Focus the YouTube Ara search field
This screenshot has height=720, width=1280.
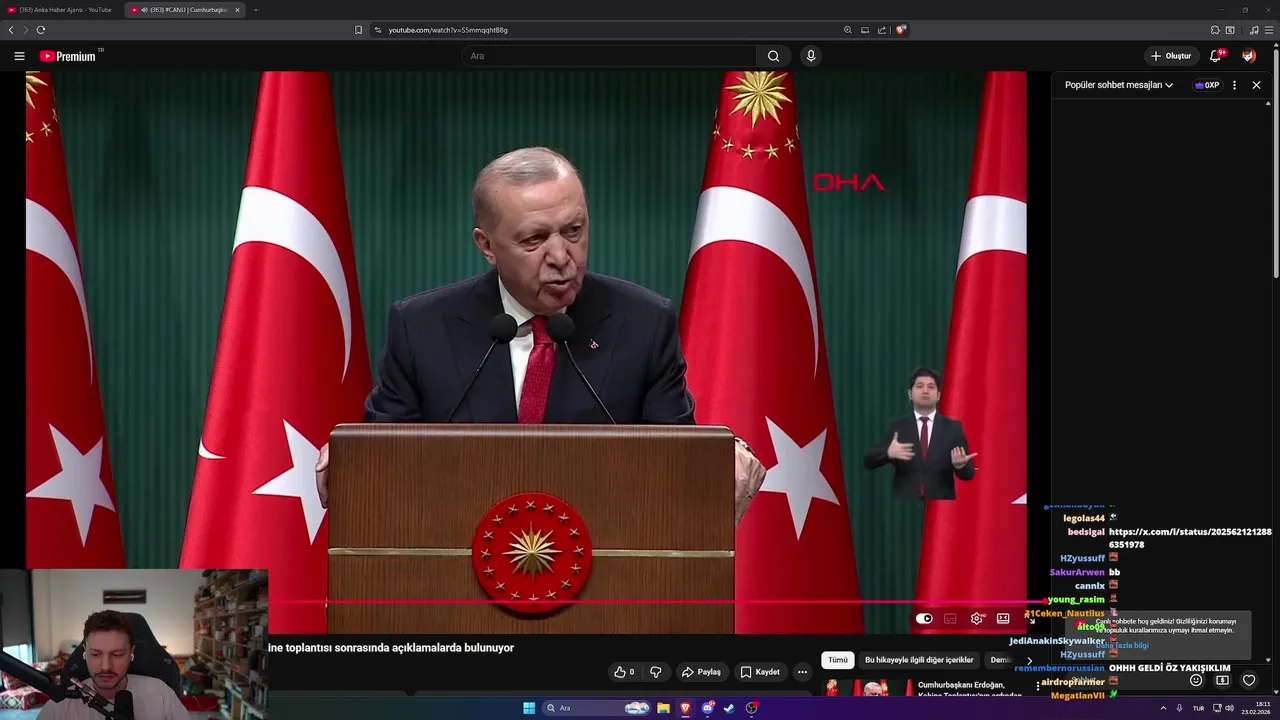point(610,56)
